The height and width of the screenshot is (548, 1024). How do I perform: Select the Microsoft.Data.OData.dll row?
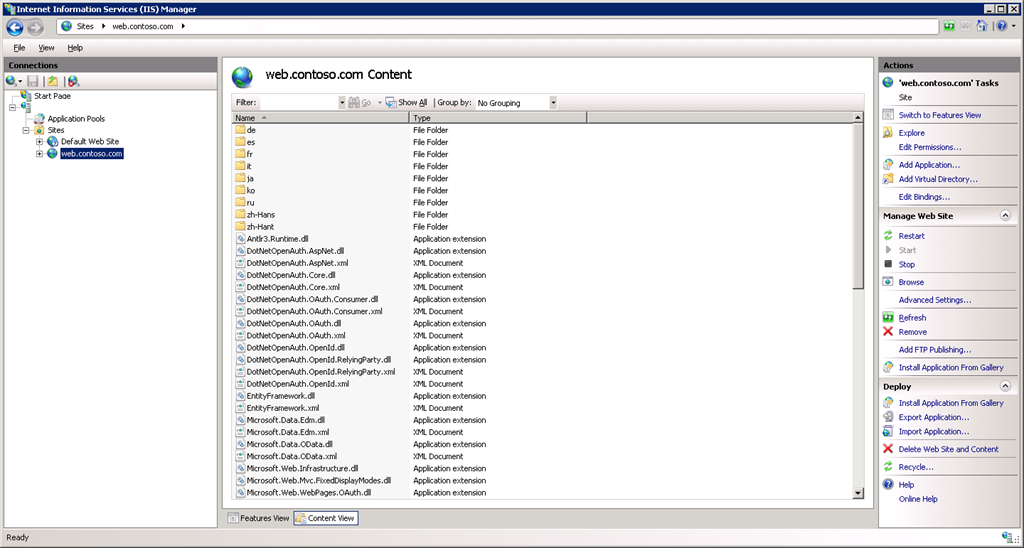[543, 444]
